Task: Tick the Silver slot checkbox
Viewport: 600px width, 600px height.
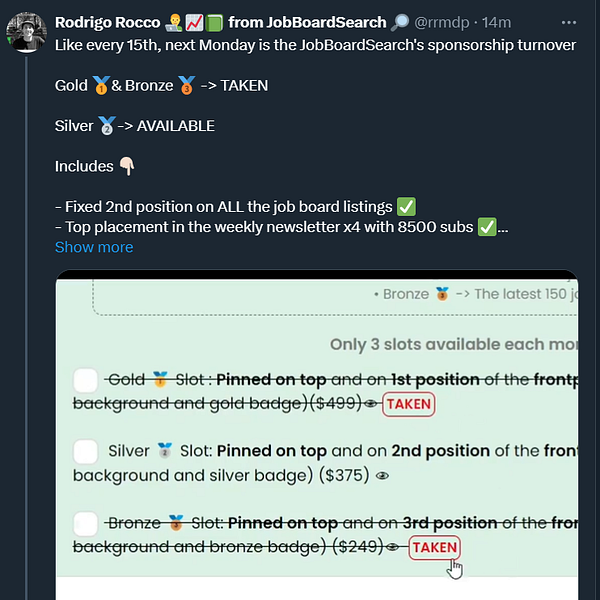Action: point(85,452)
